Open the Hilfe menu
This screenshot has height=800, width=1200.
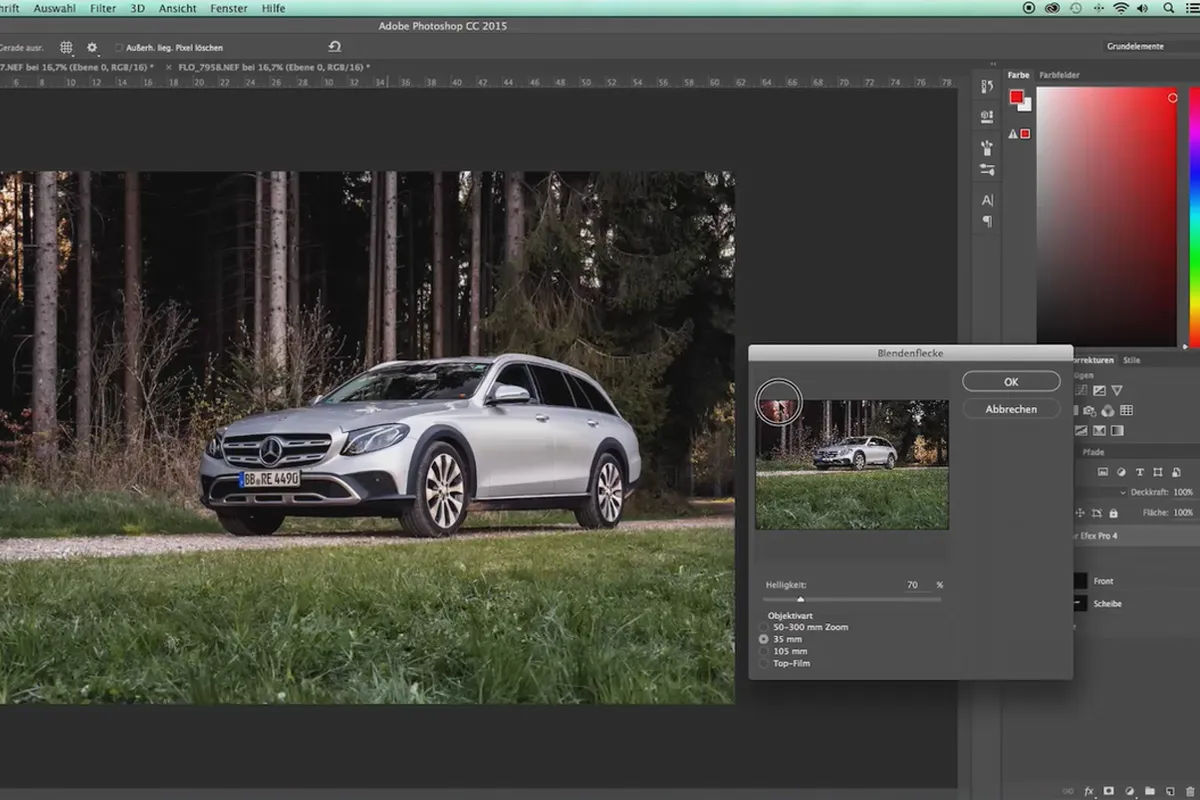point(273,8)
